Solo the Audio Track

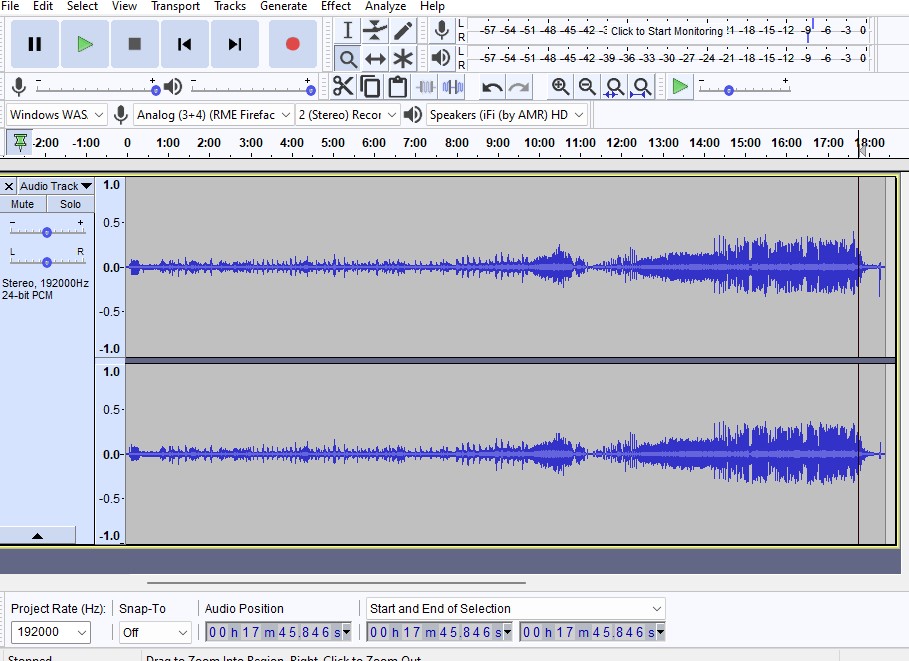point(70,204)
